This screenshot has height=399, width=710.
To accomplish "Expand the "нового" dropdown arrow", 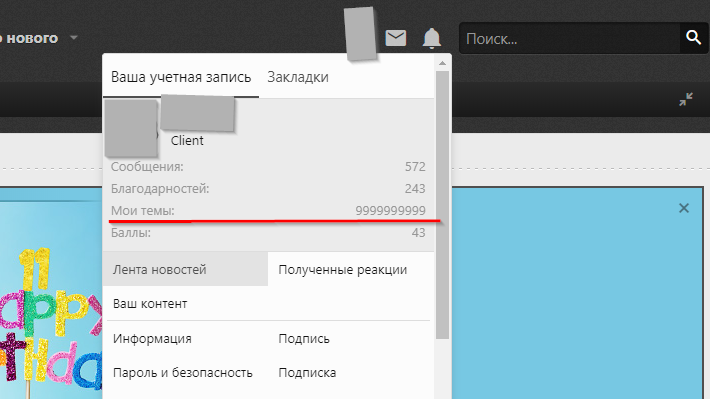I will pyautogui.click(x=74, y=38).
